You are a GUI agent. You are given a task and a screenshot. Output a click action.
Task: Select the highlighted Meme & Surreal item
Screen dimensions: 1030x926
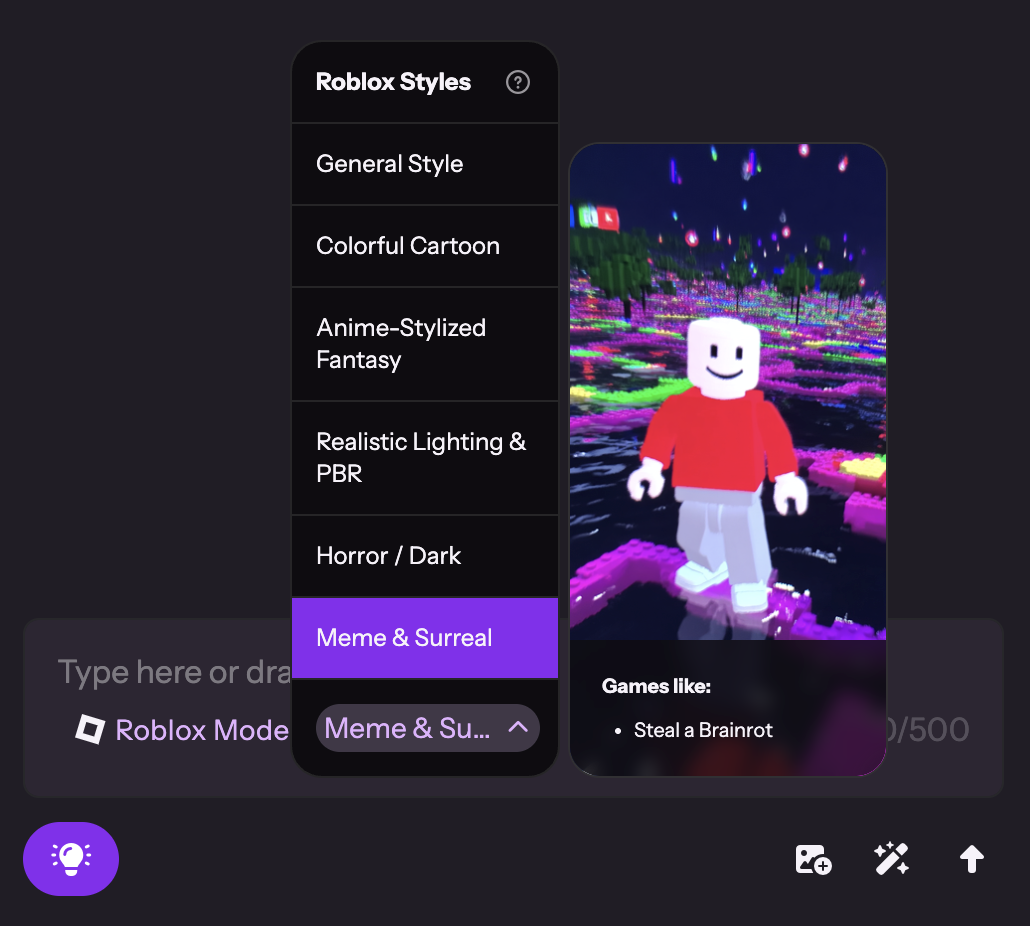click(425, 638)
